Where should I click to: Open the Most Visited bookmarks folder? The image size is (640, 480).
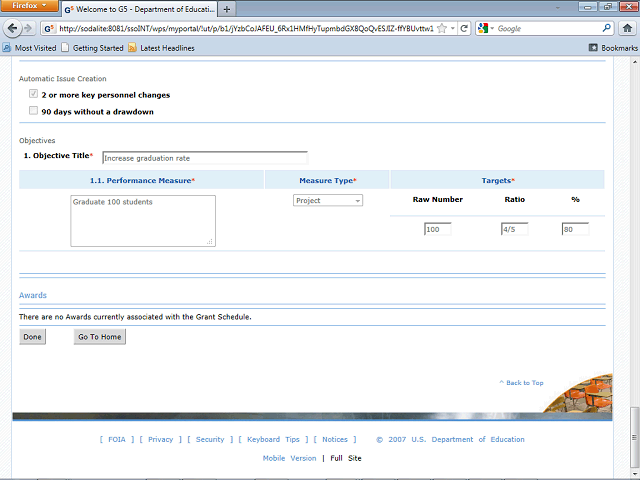pyautogui.click(x=29, y=48)
